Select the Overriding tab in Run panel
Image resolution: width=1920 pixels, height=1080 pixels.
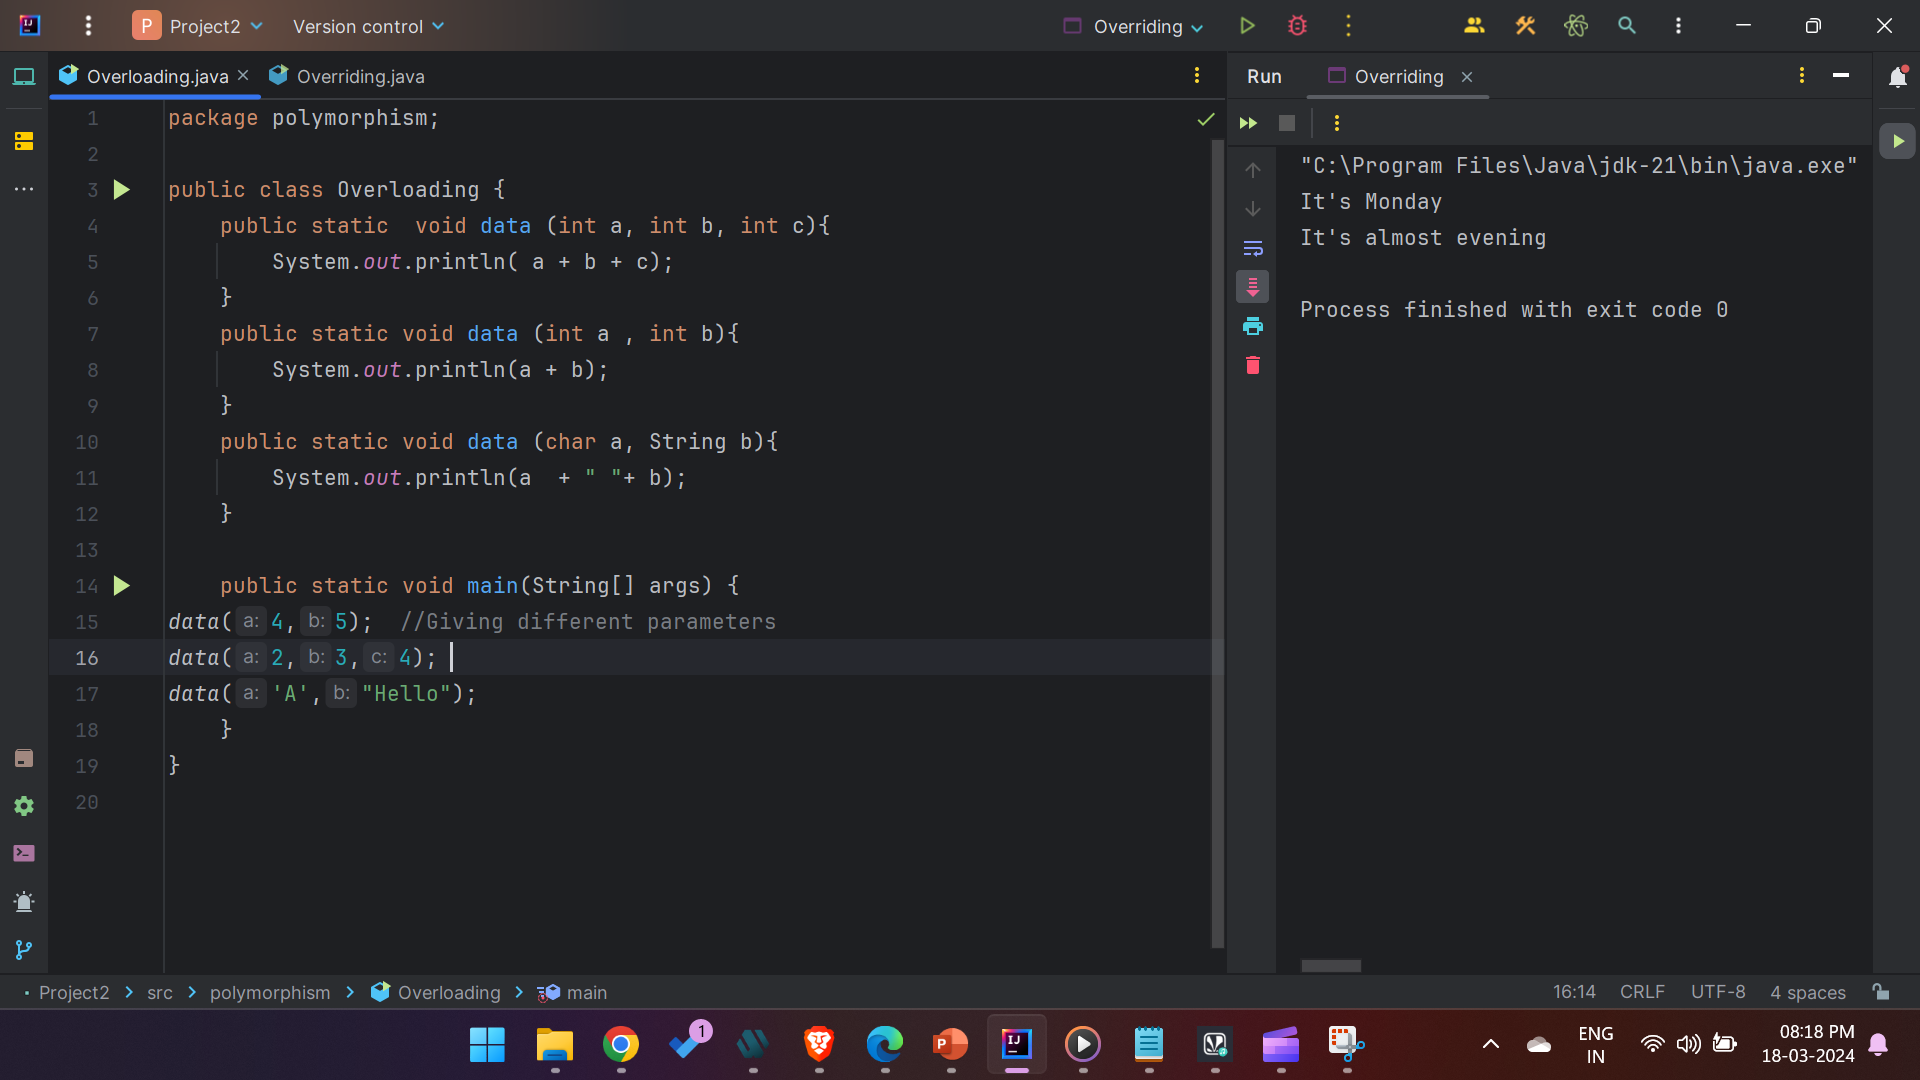[x=1398, y=76]
